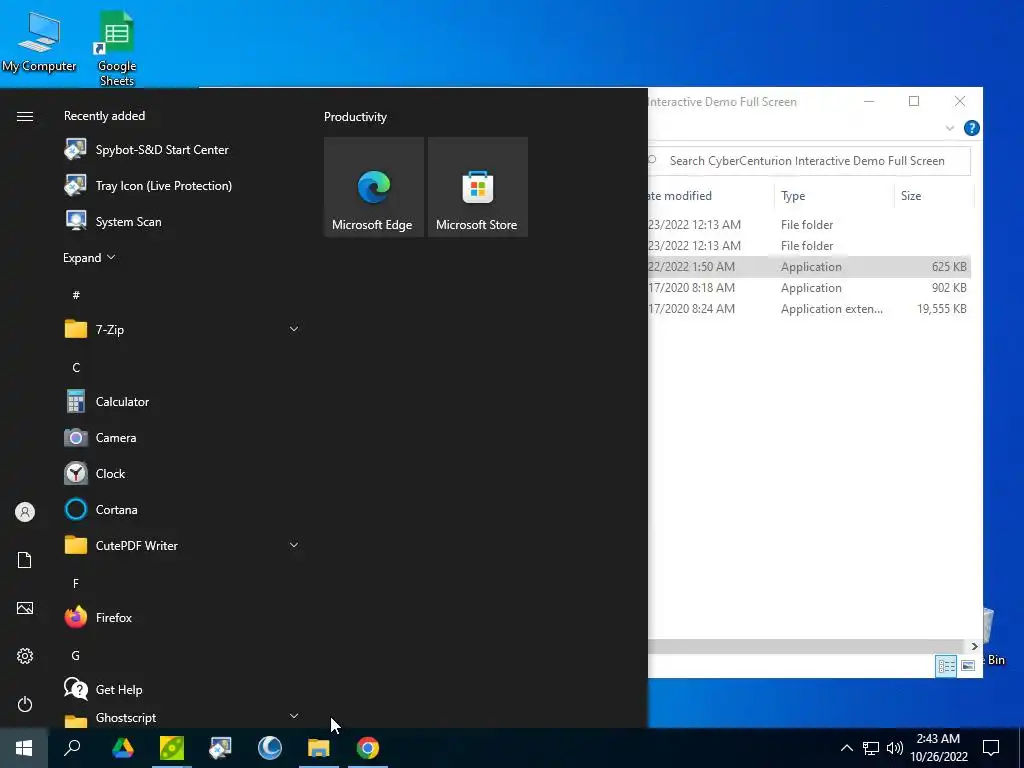Open Pictures from the Start sidebar
Viewport: 1024px width, 768px height.
[x=25, y=608]
